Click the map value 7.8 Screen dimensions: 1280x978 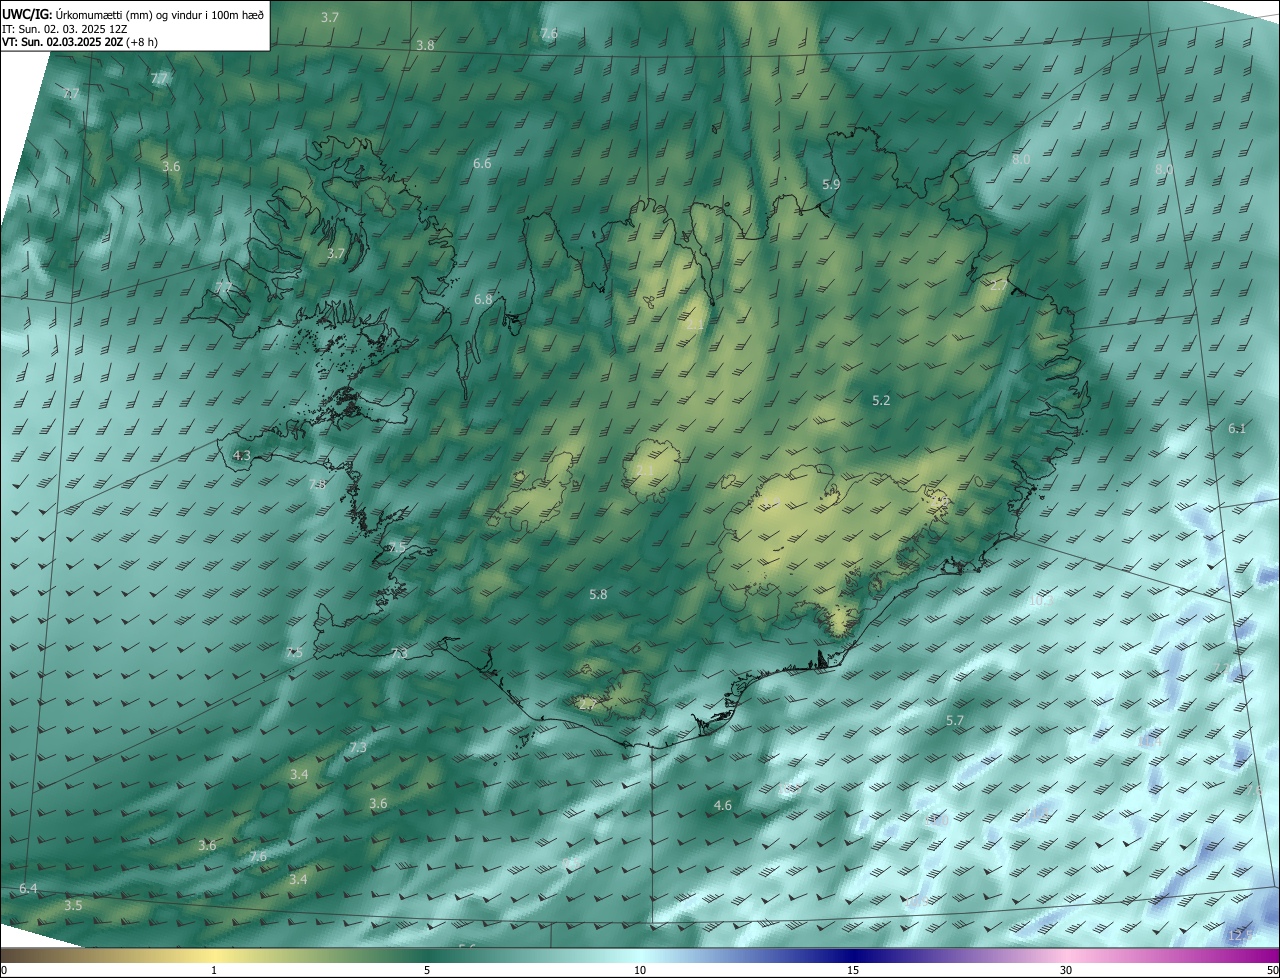click(317, 484)
